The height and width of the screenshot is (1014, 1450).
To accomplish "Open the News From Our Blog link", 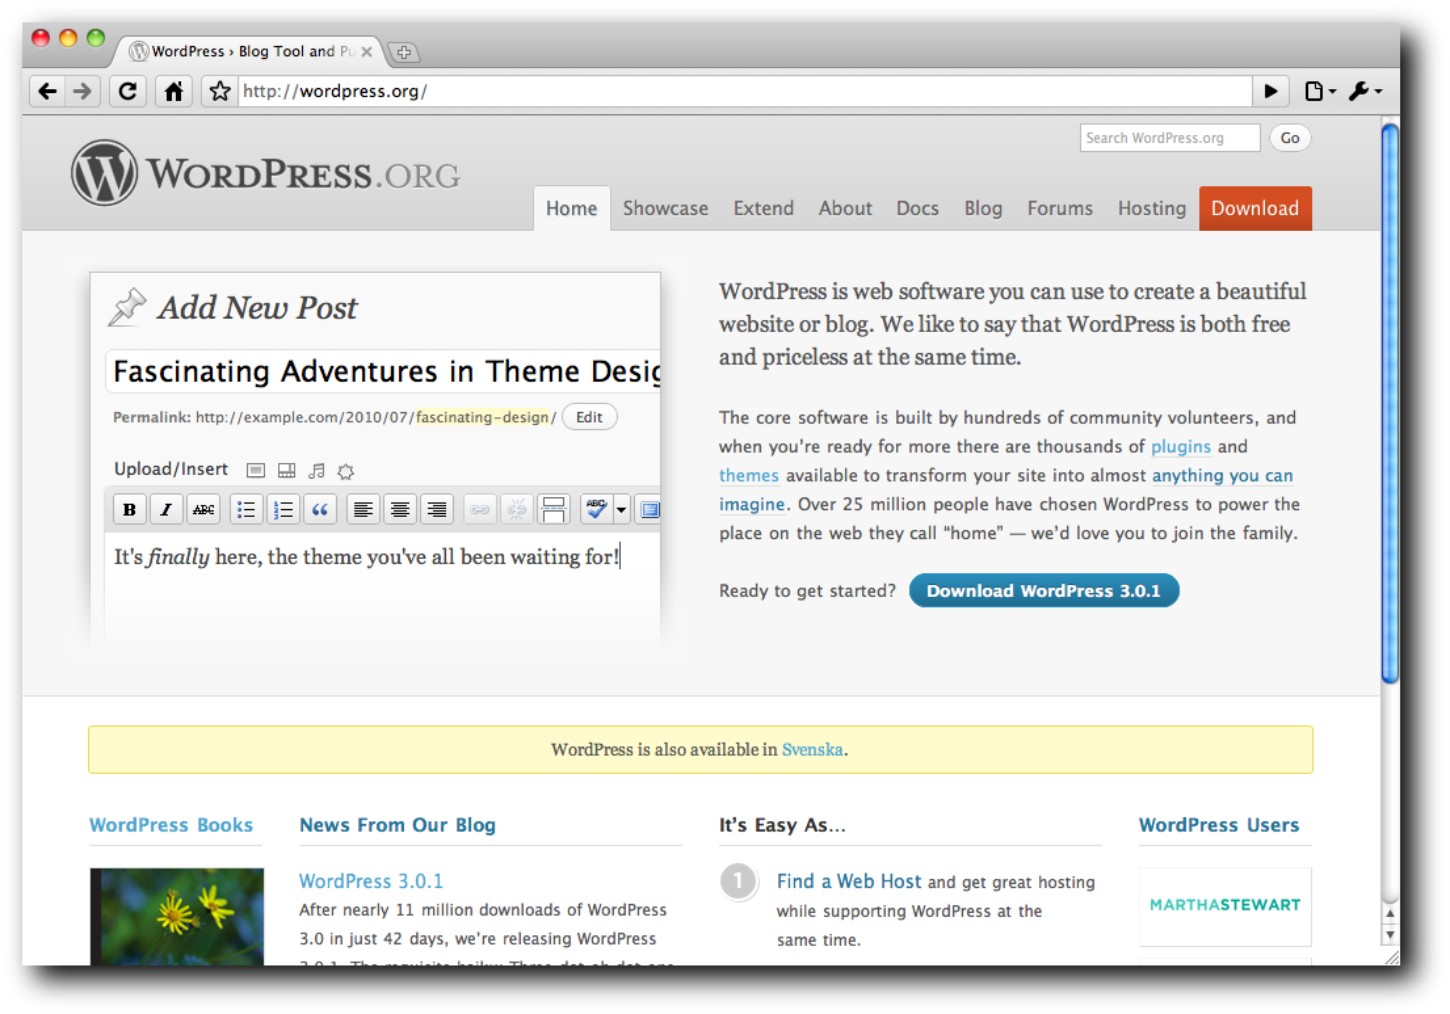I will click(x=397, y=825).
